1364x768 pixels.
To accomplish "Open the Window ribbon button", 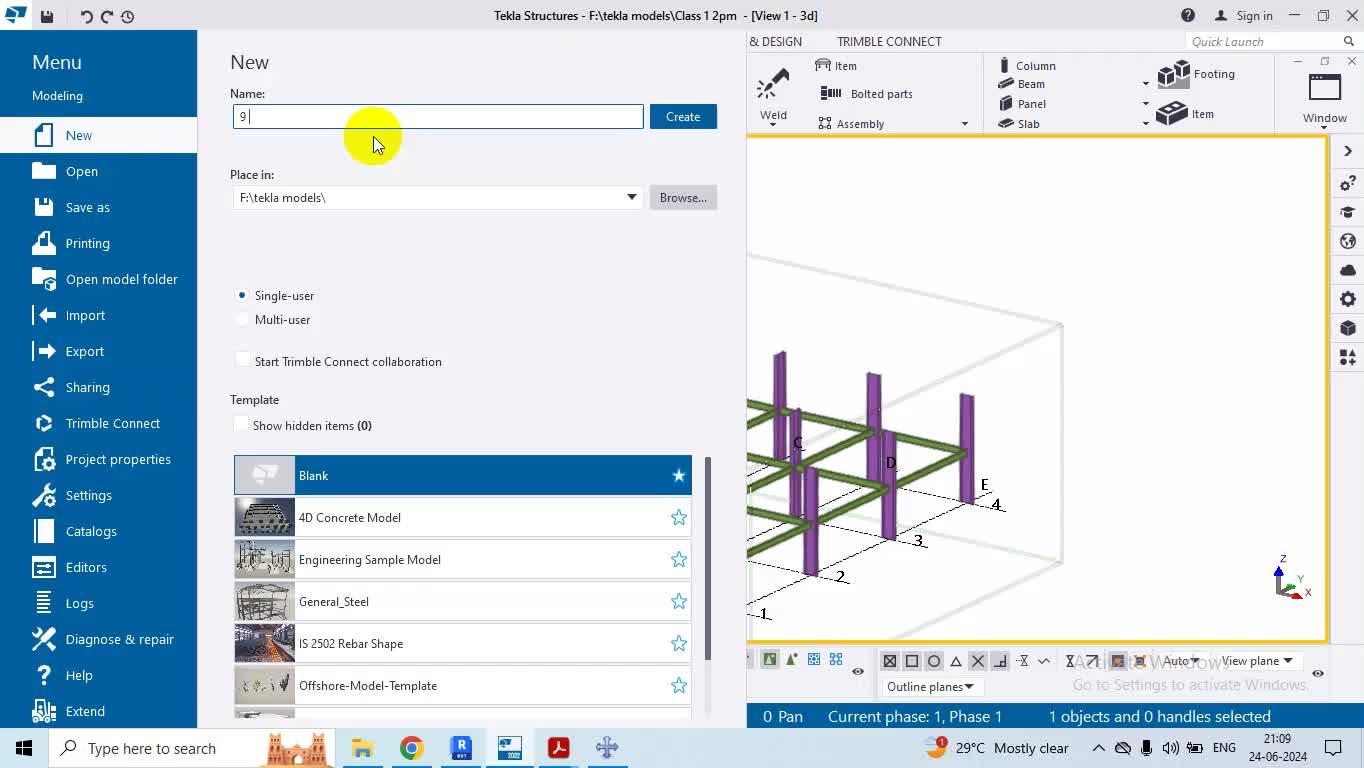I will [x=1324, y=97].
